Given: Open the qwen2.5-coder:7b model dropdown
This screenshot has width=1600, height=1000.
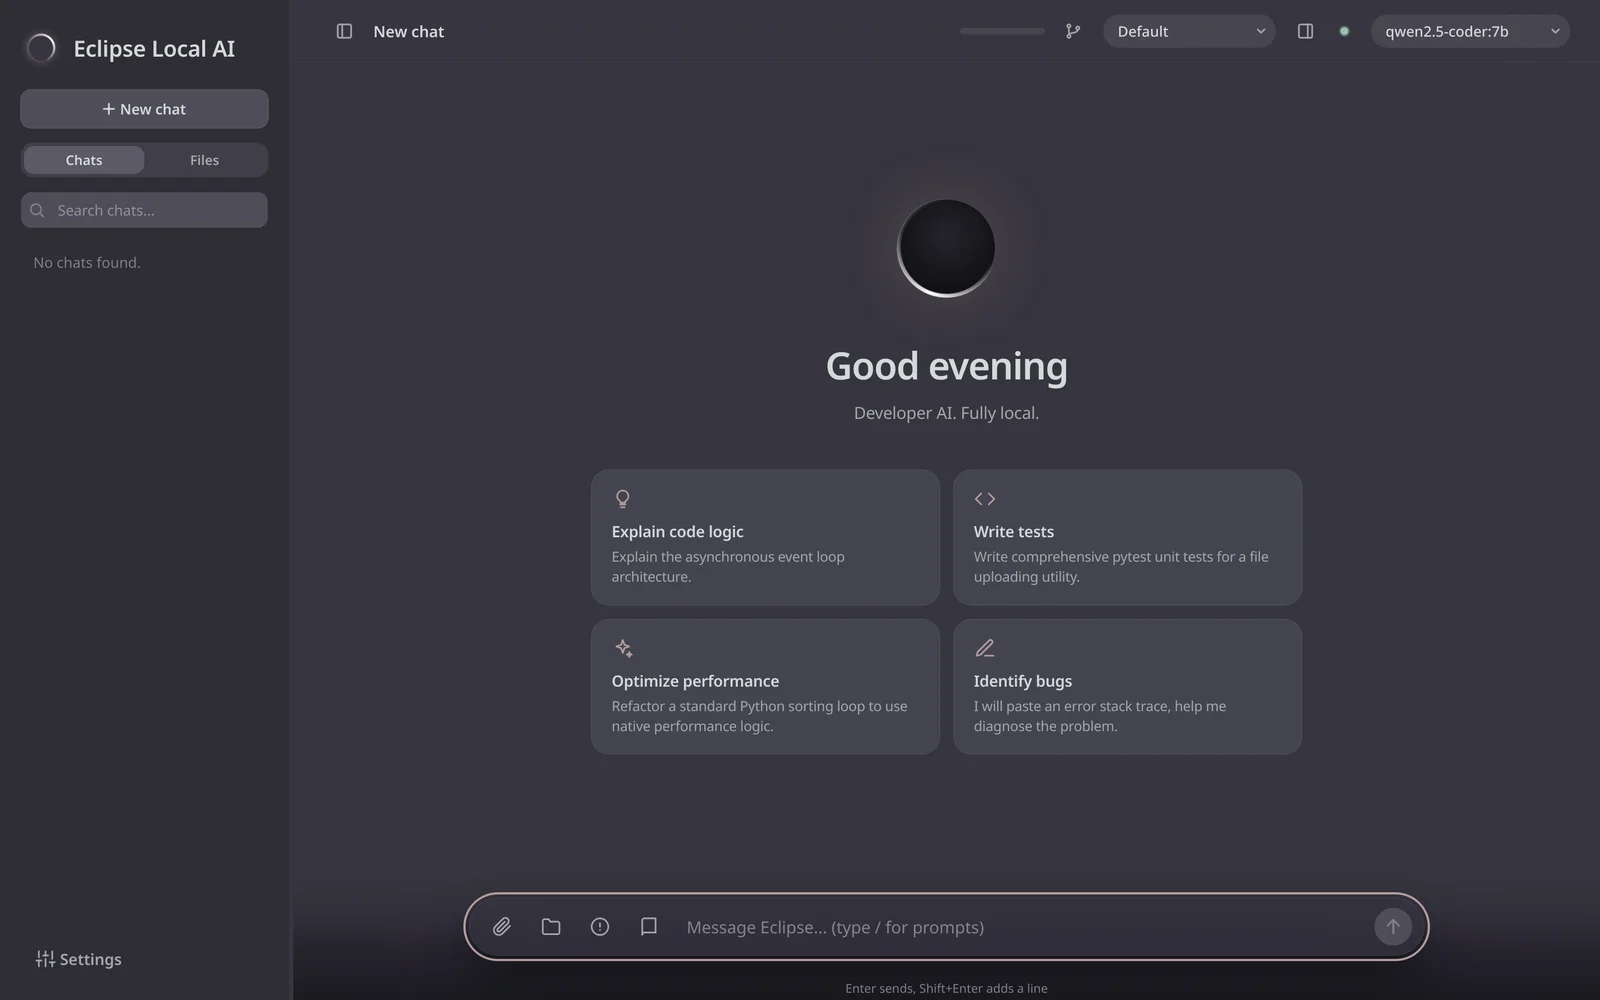Looking at the screenshot, I should [1470, 32].
